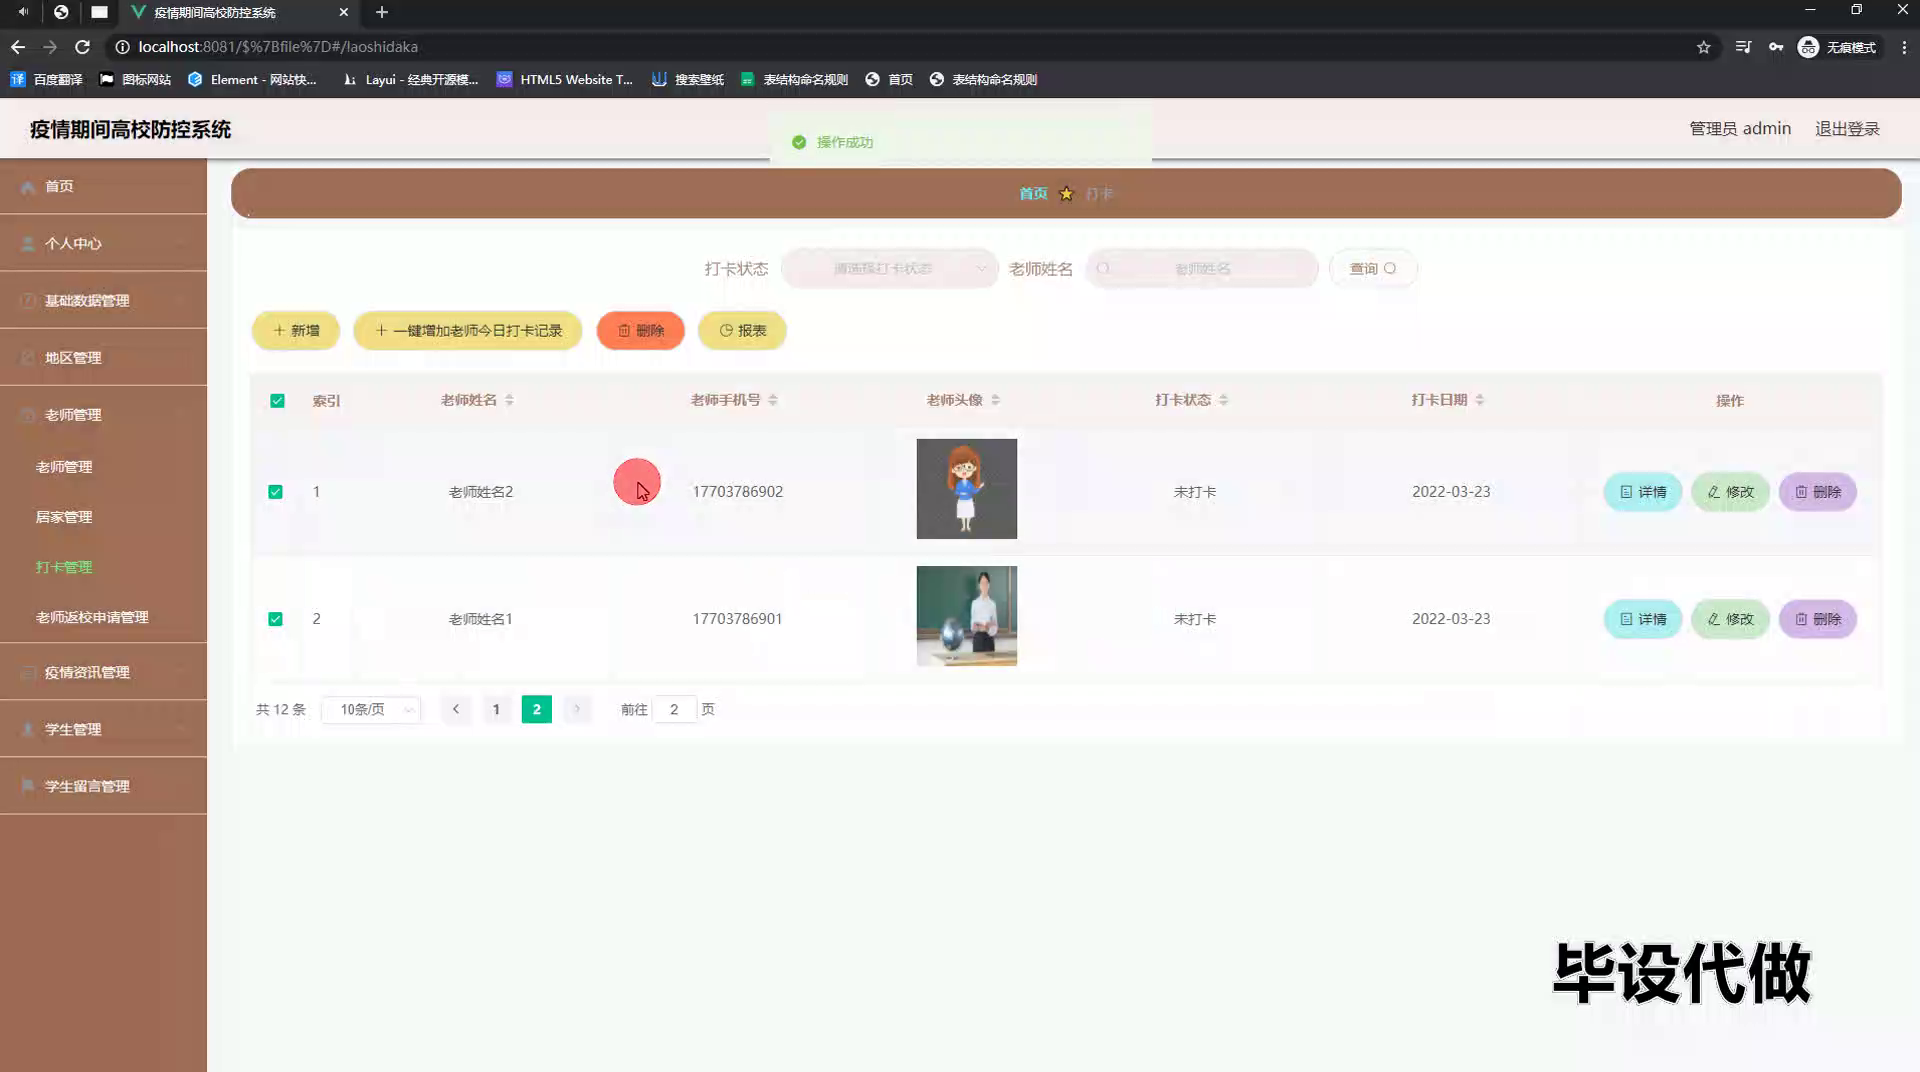
Task: Click the classroom teacher photo thumbnail
Action: click(966, 616)
